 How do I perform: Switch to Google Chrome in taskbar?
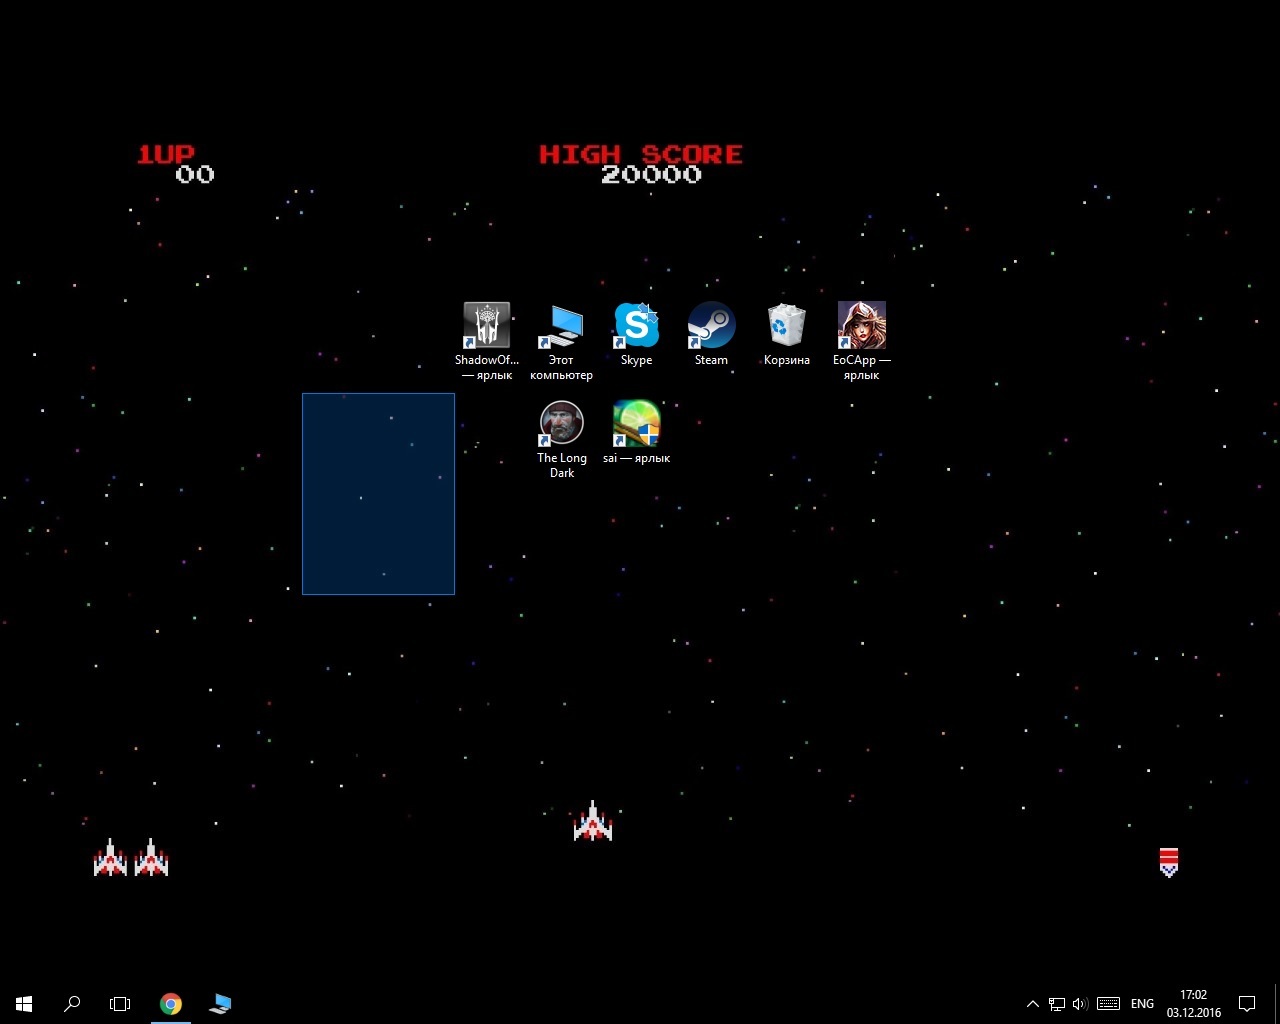[171, 1003]
